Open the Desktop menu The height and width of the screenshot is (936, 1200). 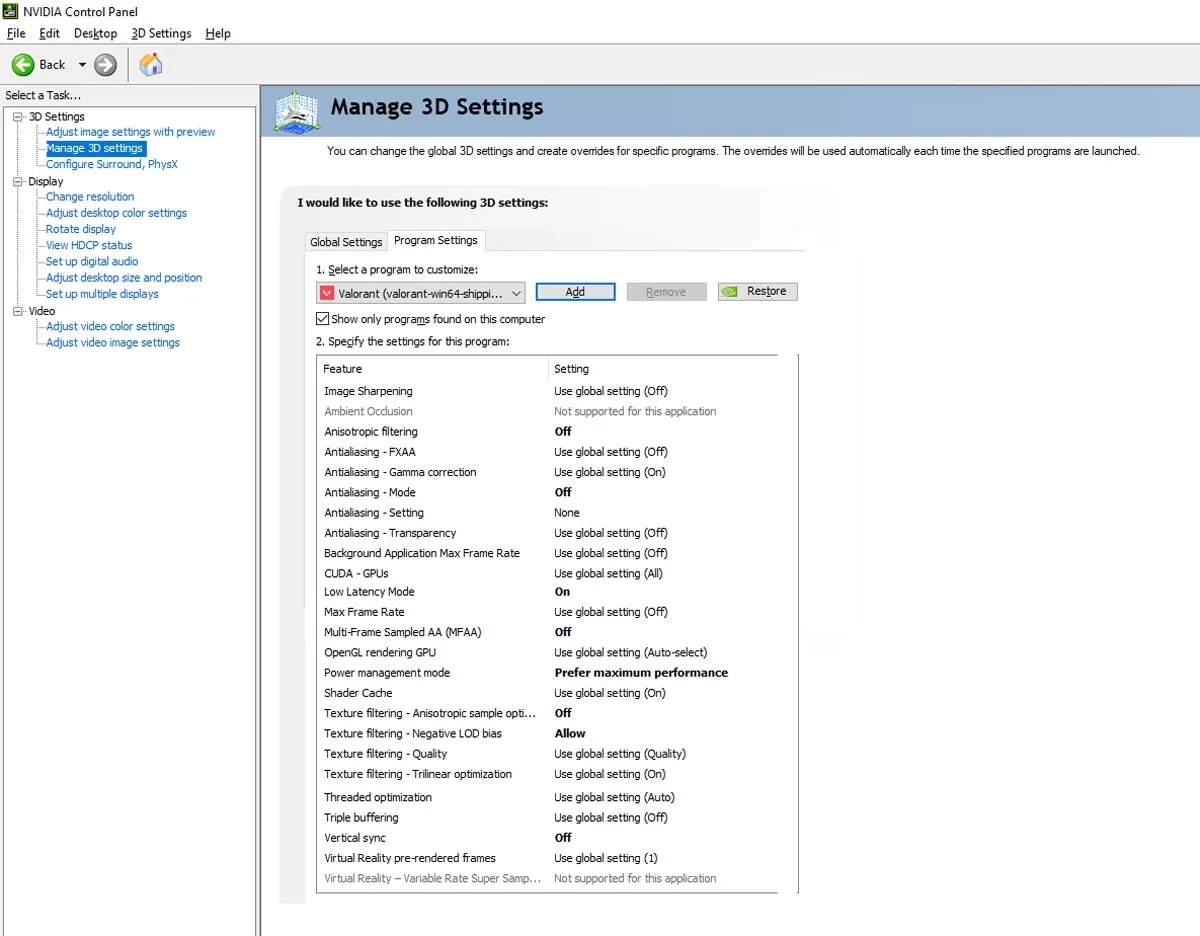coord(95,33)
